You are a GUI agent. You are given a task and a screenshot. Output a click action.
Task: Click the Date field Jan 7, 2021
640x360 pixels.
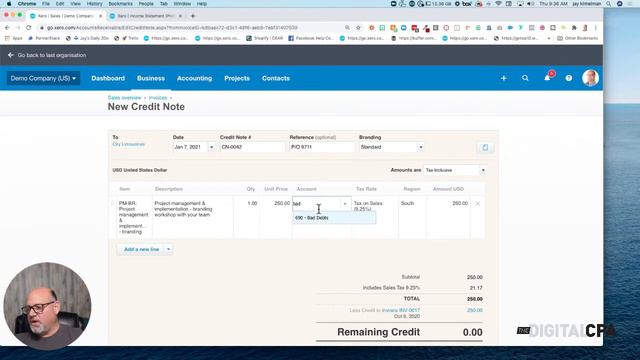point(191,147)
